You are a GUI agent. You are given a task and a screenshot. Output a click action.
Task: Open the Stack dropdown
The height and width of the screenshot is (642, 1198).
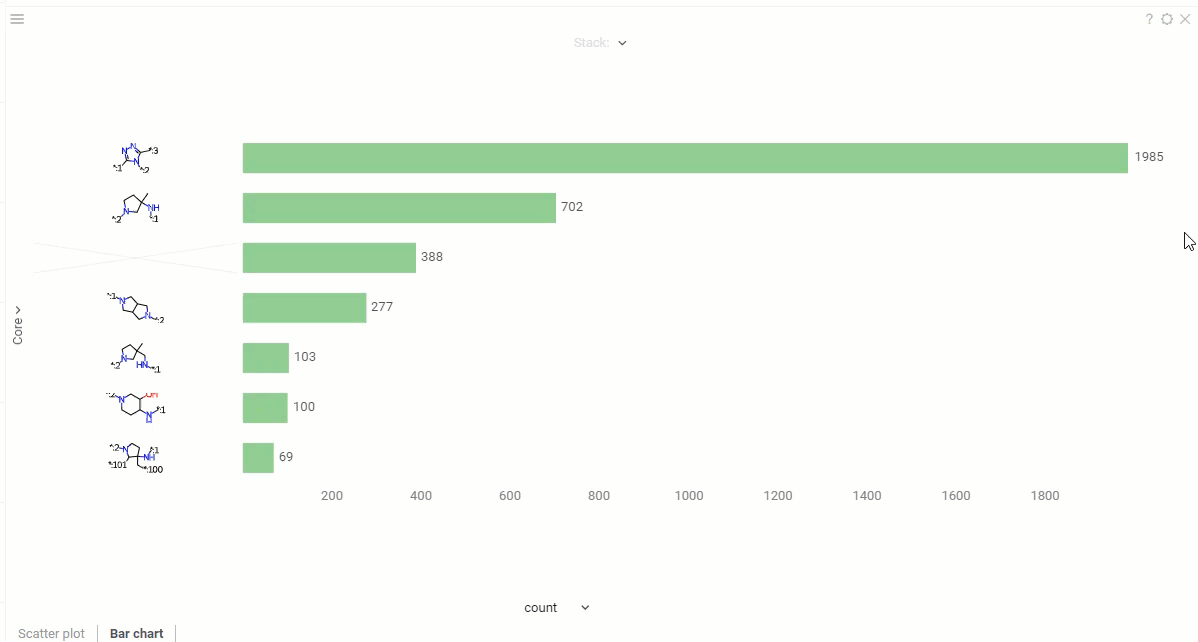point(622,42)
